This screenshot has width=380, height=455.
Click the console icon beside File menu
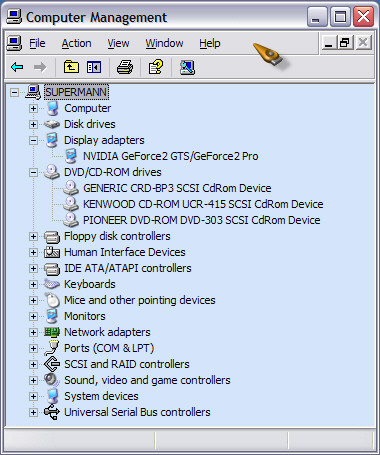(x=14, y=43)
